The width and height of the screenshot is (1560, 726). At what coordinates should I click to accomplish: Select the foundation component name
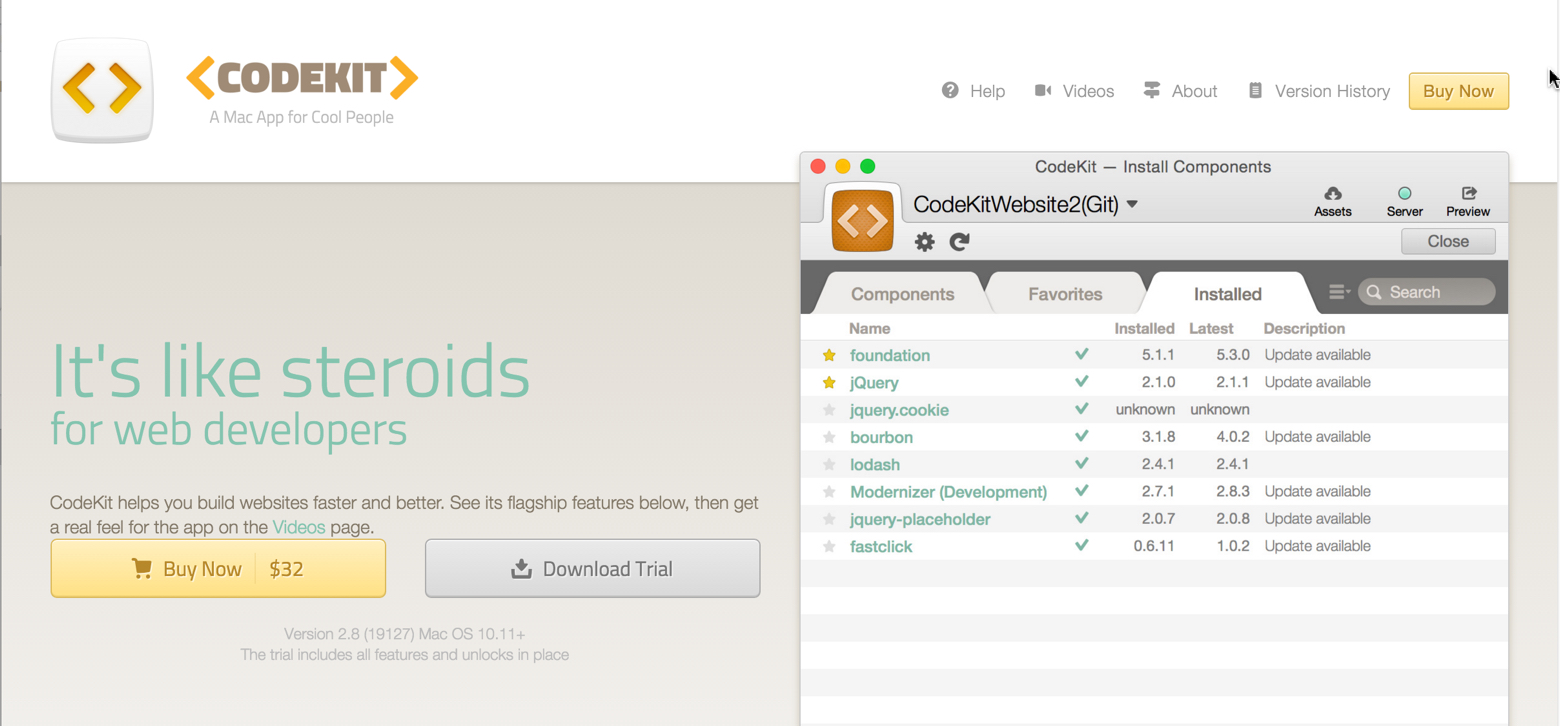(x=890, y=355)
